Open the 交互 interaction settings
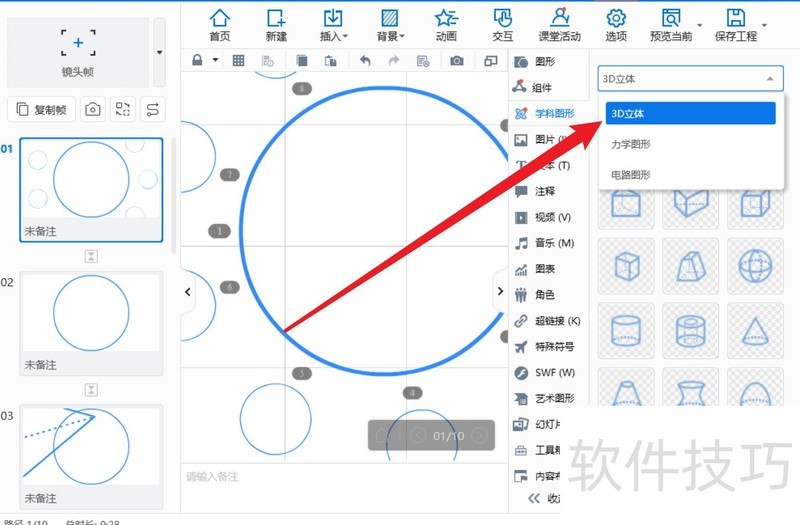Screen dimensions: 800x525 point(503,25)
